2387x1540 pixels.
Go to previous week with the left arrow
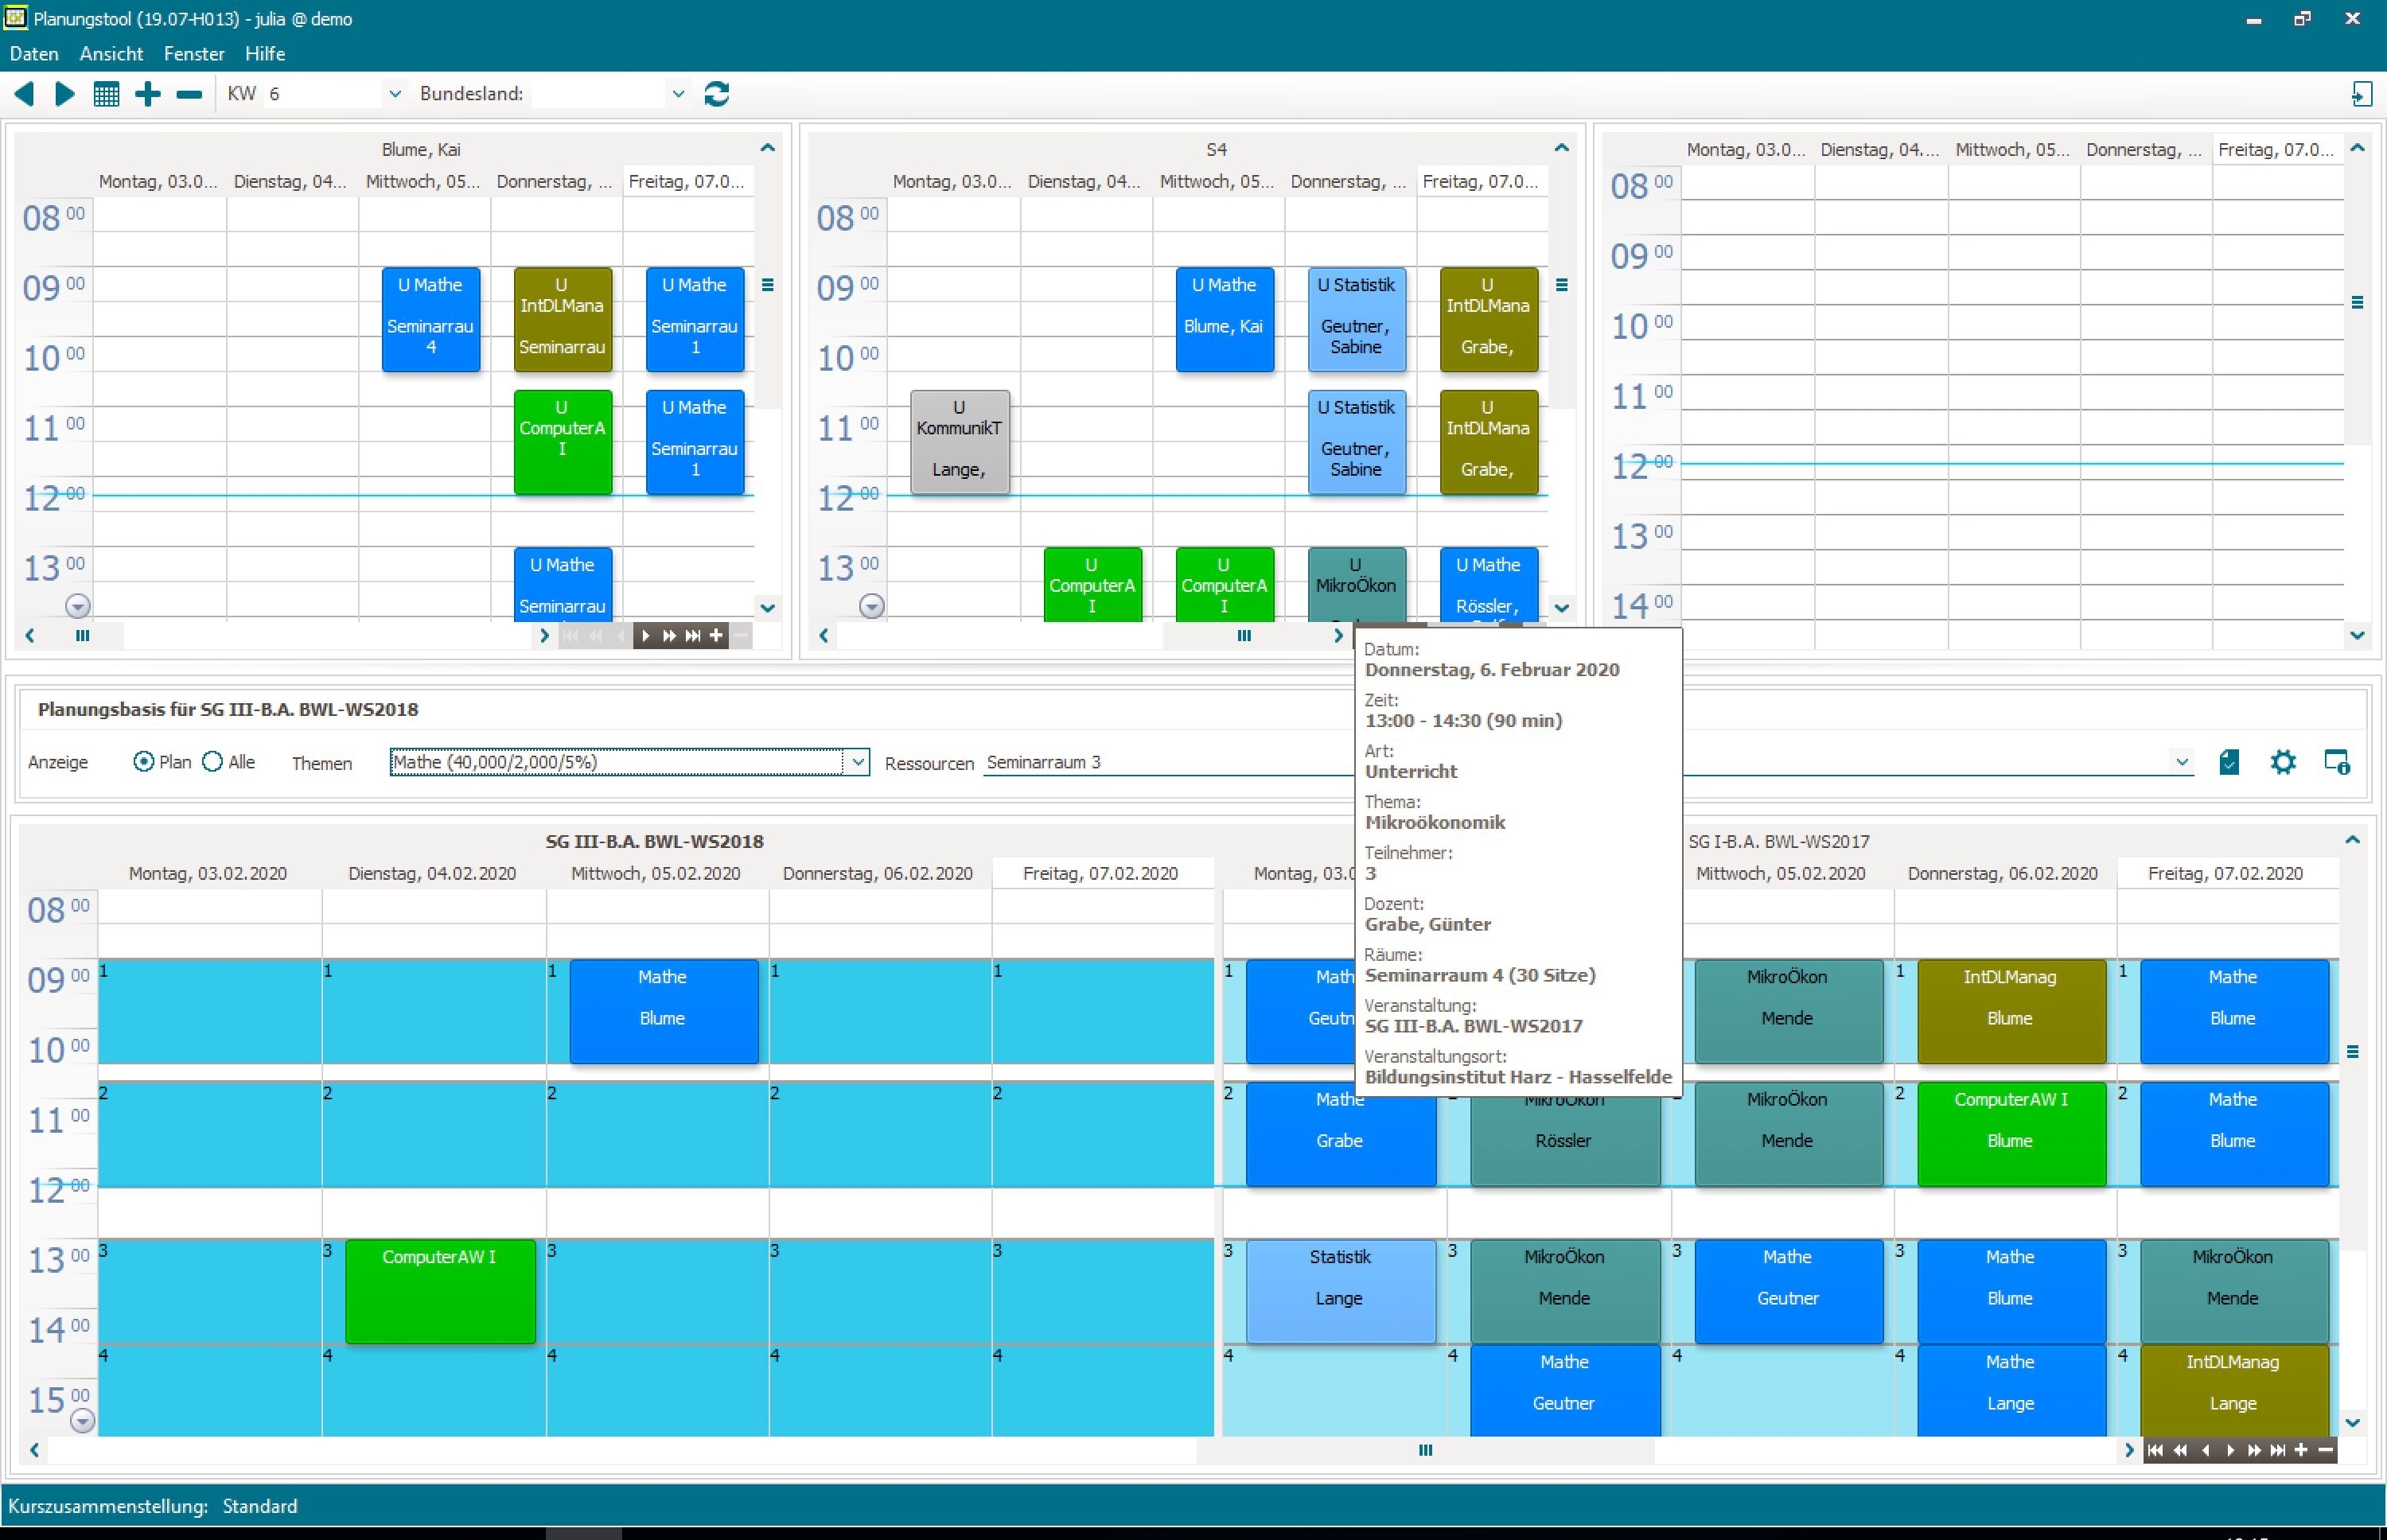coord(24,94)
